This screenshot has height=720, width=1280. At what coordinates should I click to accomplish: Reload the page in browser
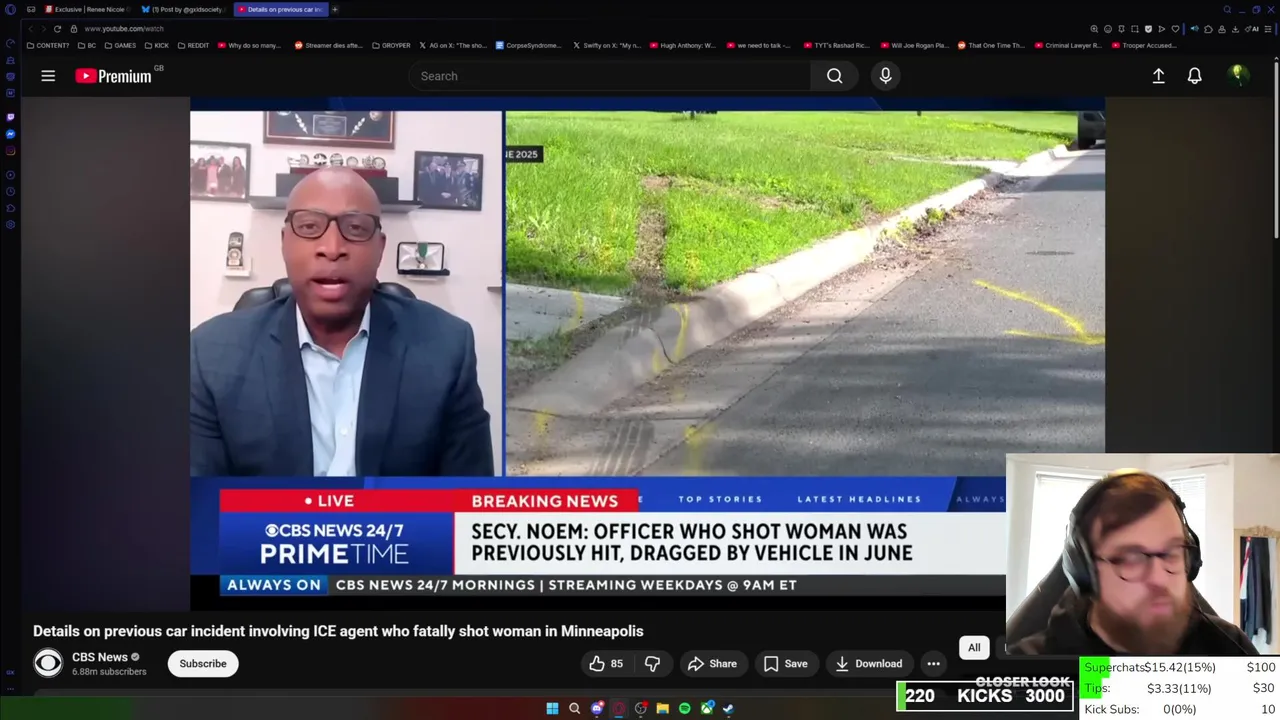click(x=57, y=28)
